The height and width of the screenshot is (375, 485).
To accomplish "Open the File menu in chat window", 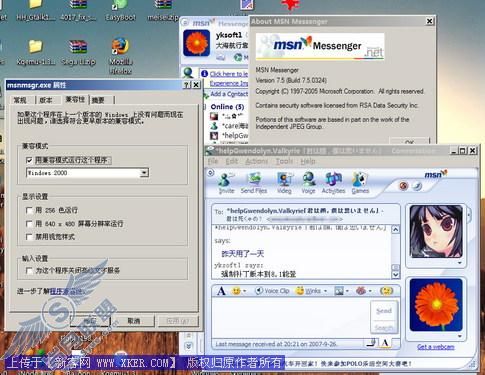I will pos(213,162).
